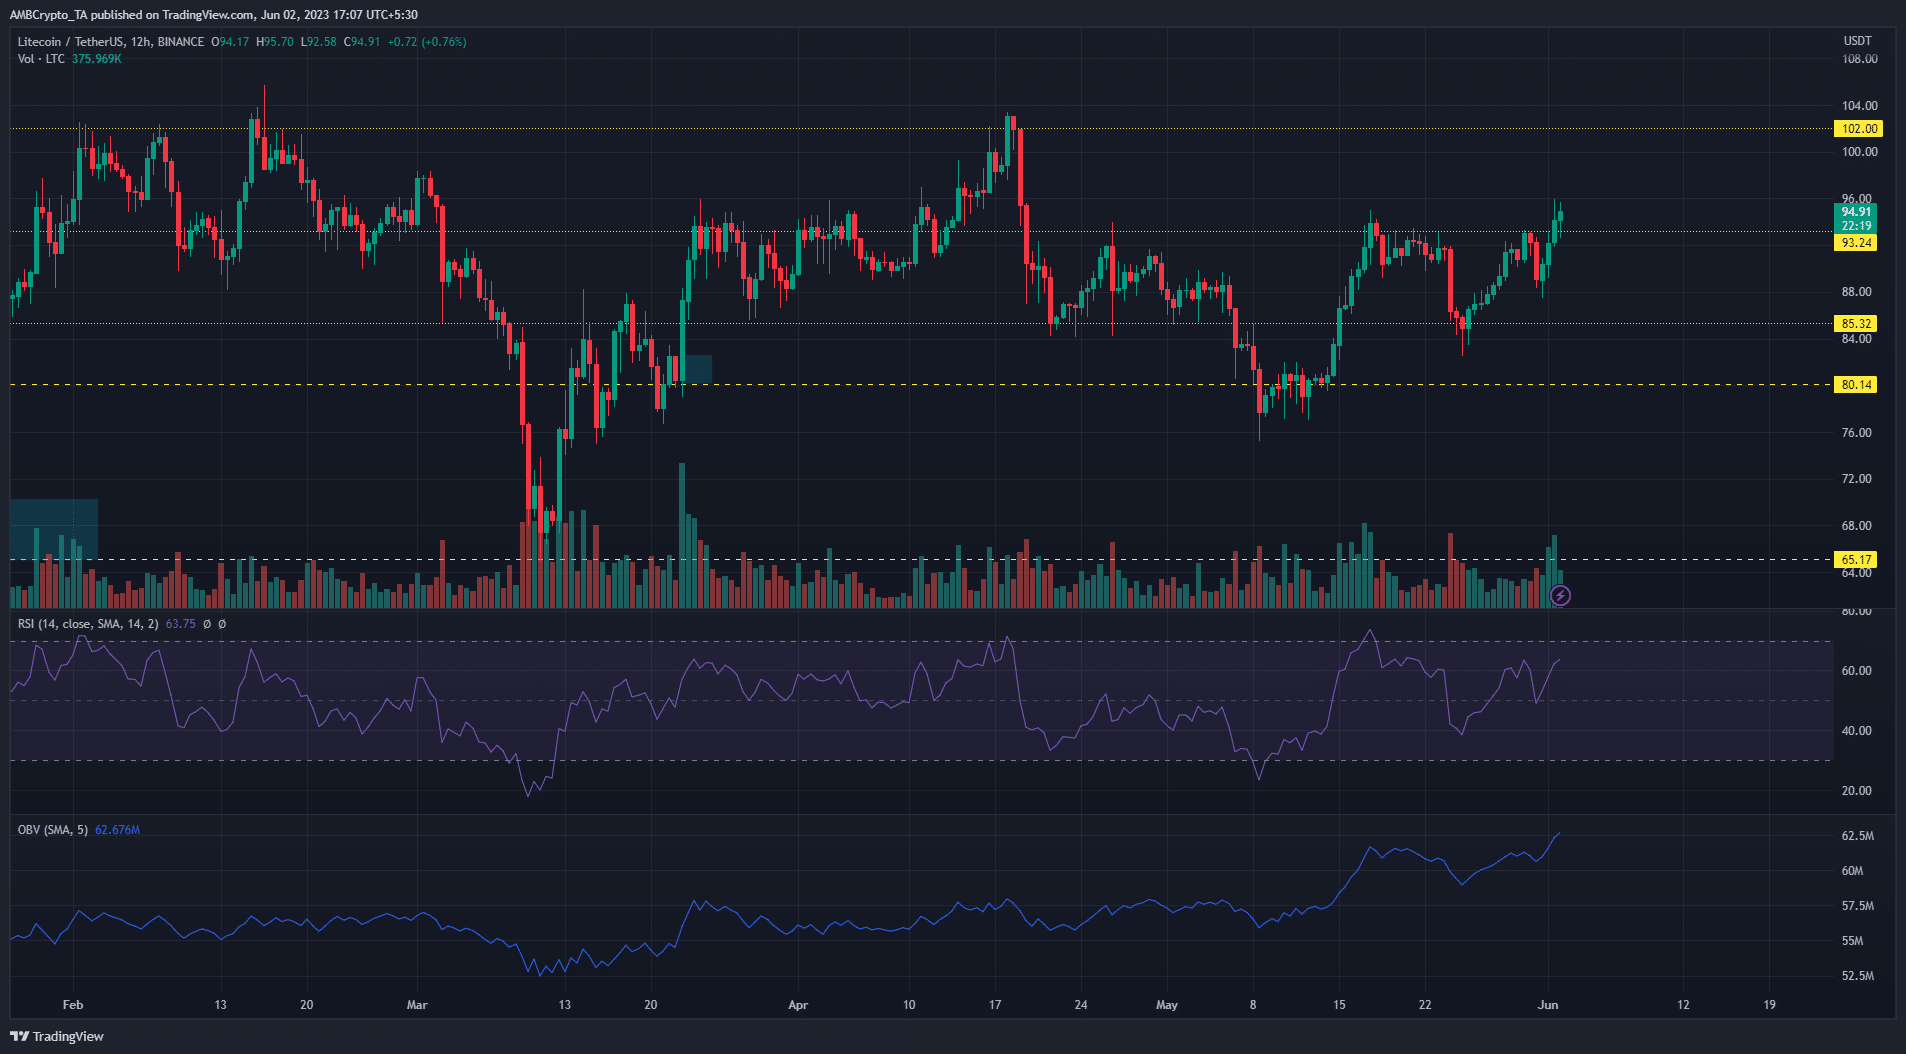Click the first ∅ symbol beside RSI value
Screen dimensions: 1906x1054
pos(207,624)
